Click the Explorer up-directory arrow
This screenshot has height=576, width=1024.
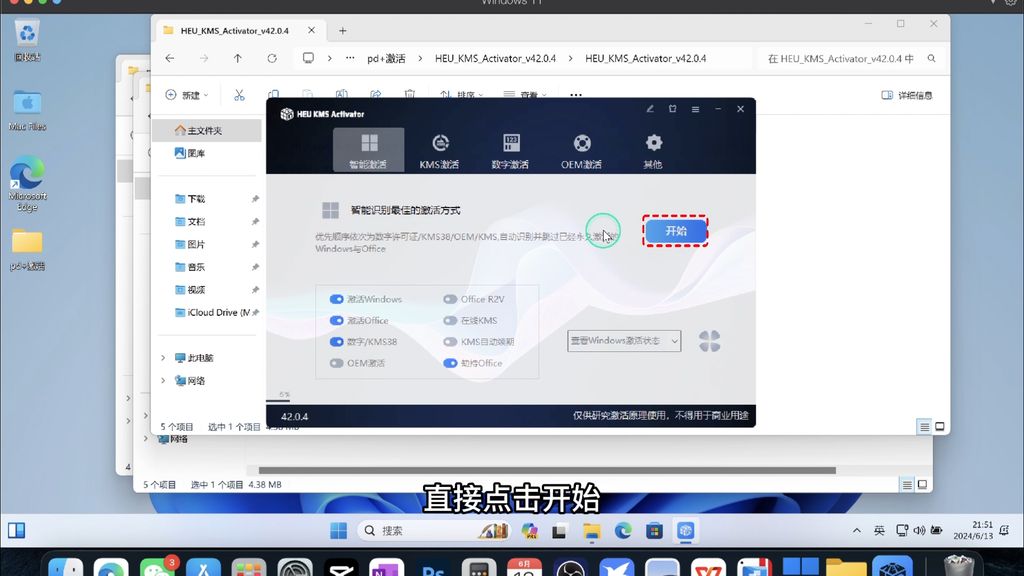[x=238, y=58]
